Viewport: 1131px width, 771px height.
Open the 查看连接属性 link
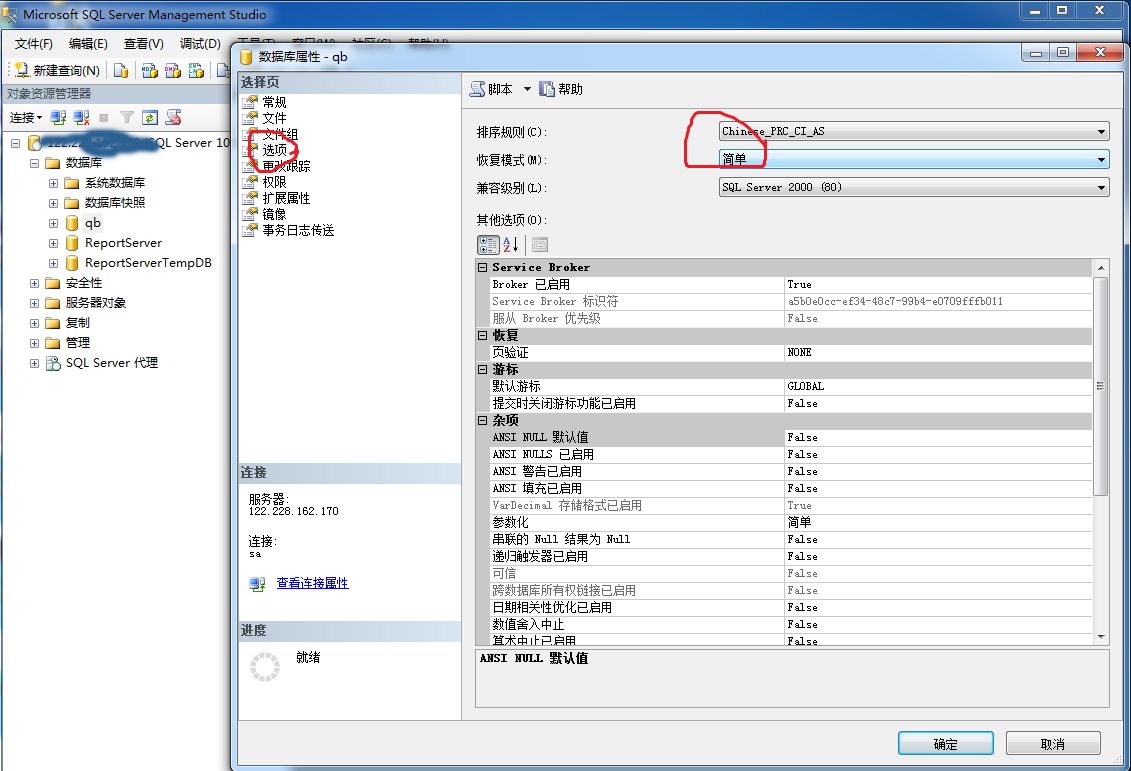[312, 583]
